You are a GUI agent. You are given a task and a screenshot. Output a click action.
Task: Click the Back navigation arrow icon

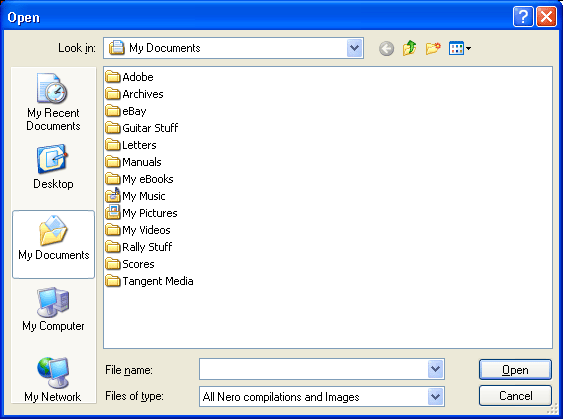[386, 48]
